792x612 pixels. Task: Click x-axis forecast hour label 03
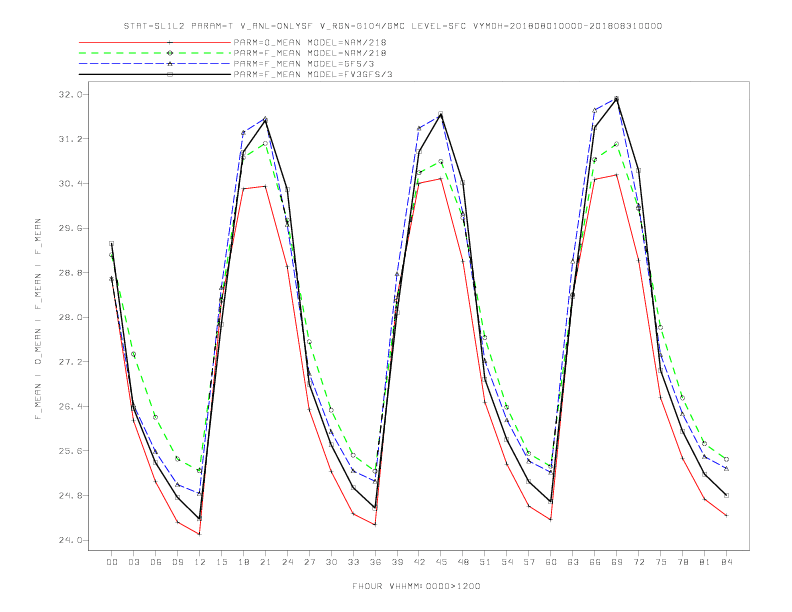133,562
